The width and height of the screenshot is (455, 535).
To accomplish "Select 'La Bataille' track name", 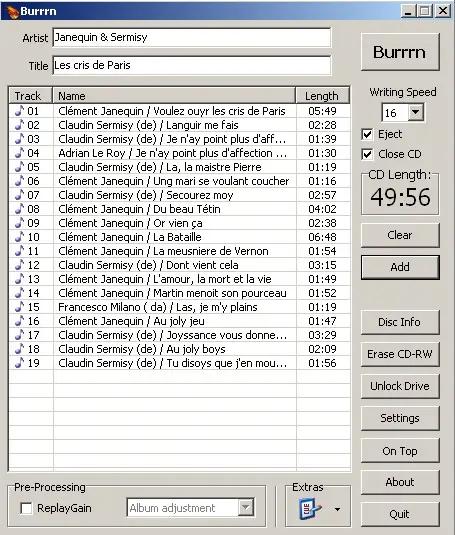I will (x=177, y=237).
